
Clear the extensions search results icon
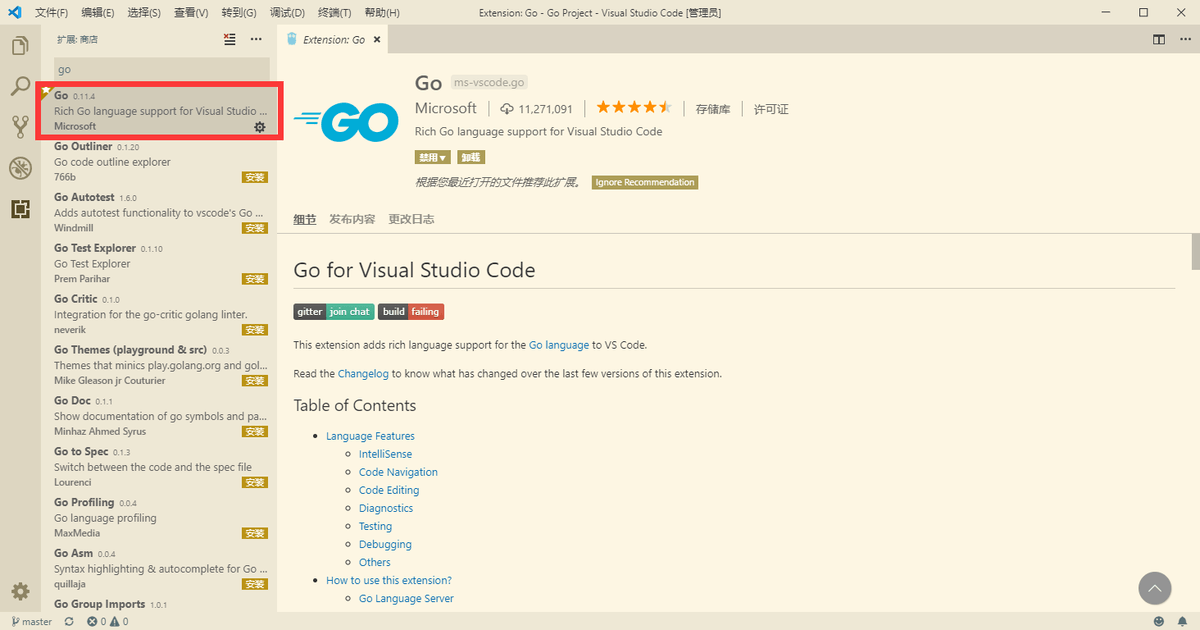[230, 39]
